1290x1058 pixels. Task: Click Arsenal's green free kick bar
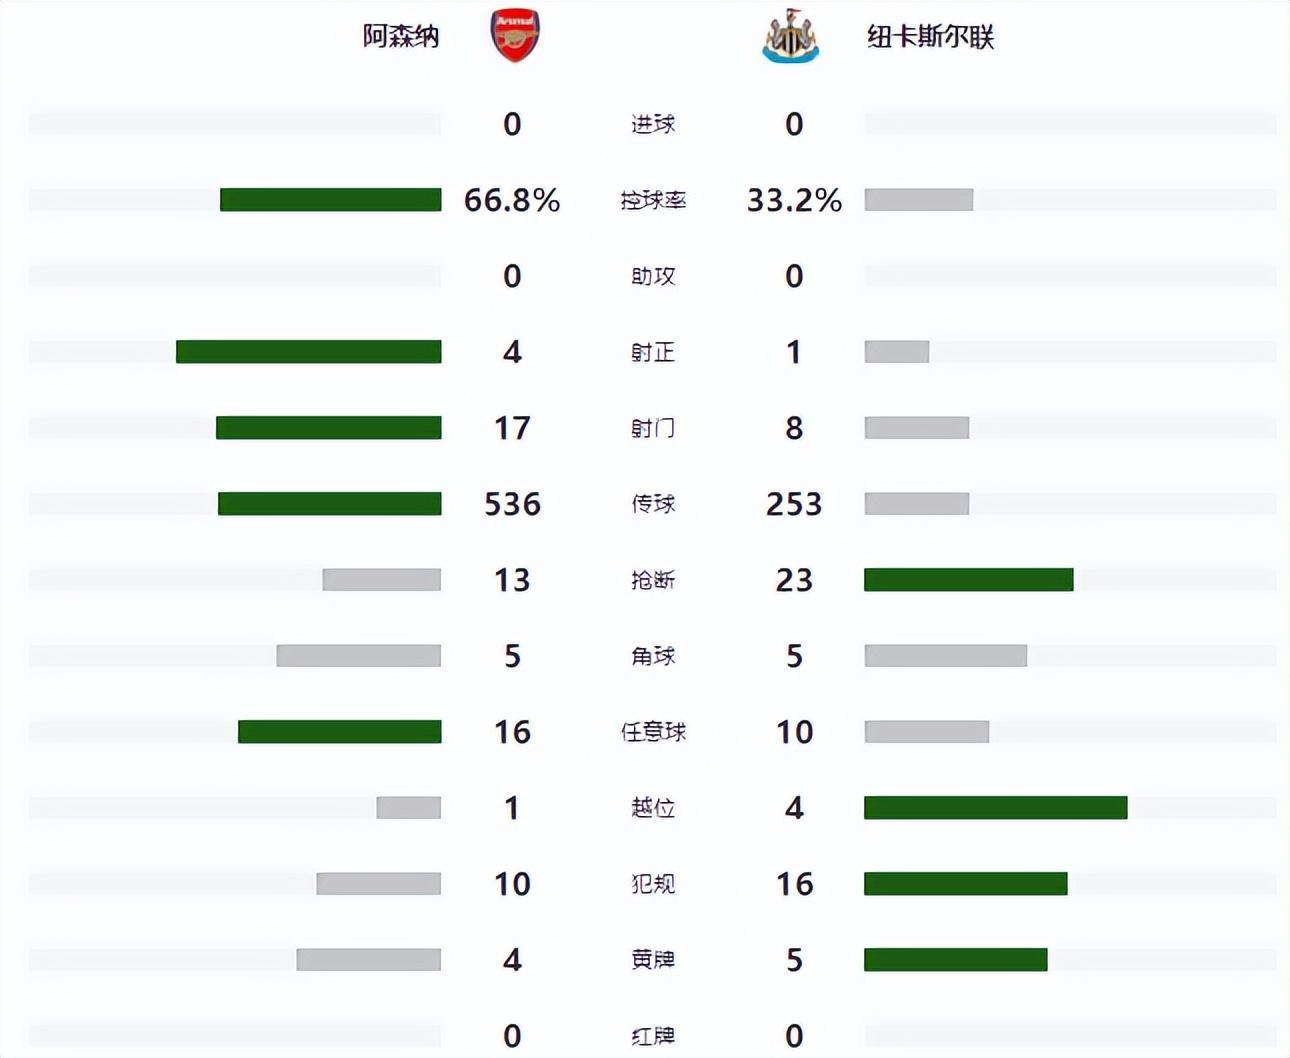pos(339,732)
